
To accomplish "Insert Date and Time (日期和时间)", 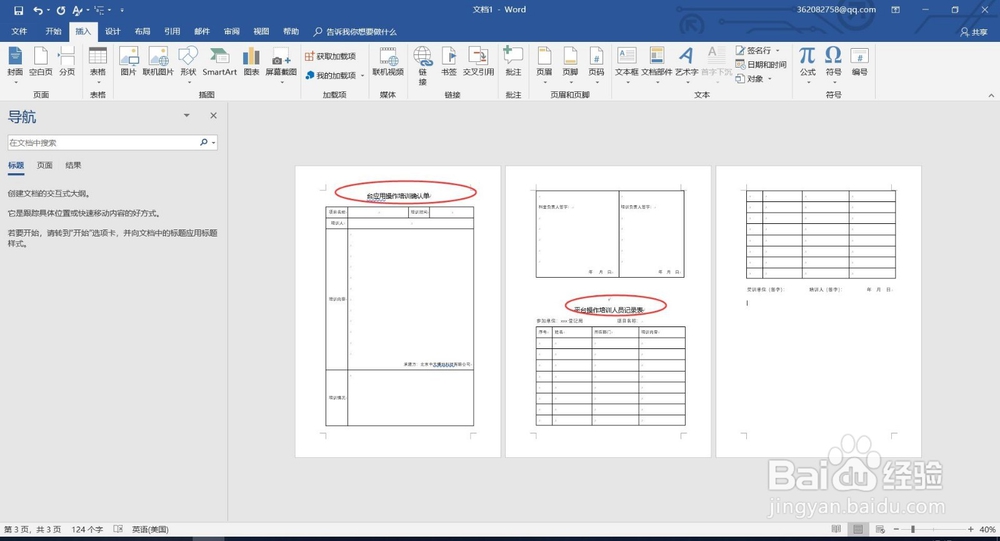I will click(x=761, y=64).
